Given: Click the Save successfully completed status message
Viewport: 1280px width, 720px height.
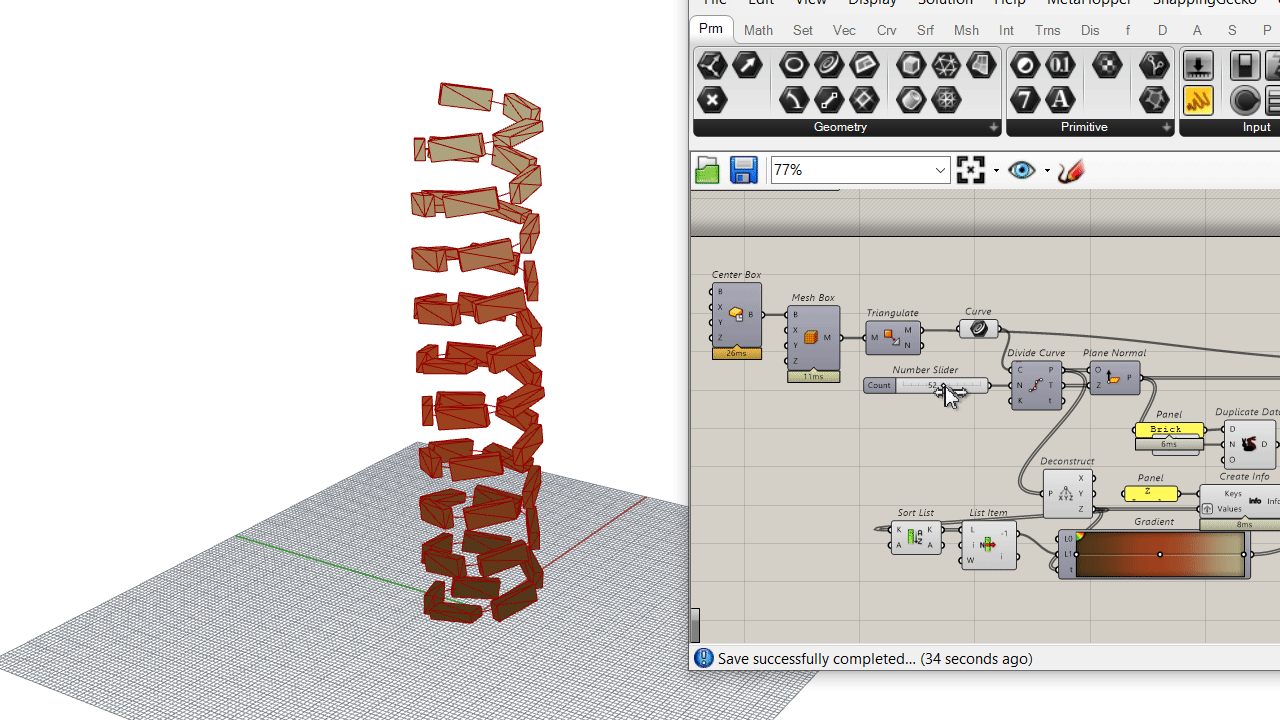Looking at the screenshot, I should click(875, 658).
